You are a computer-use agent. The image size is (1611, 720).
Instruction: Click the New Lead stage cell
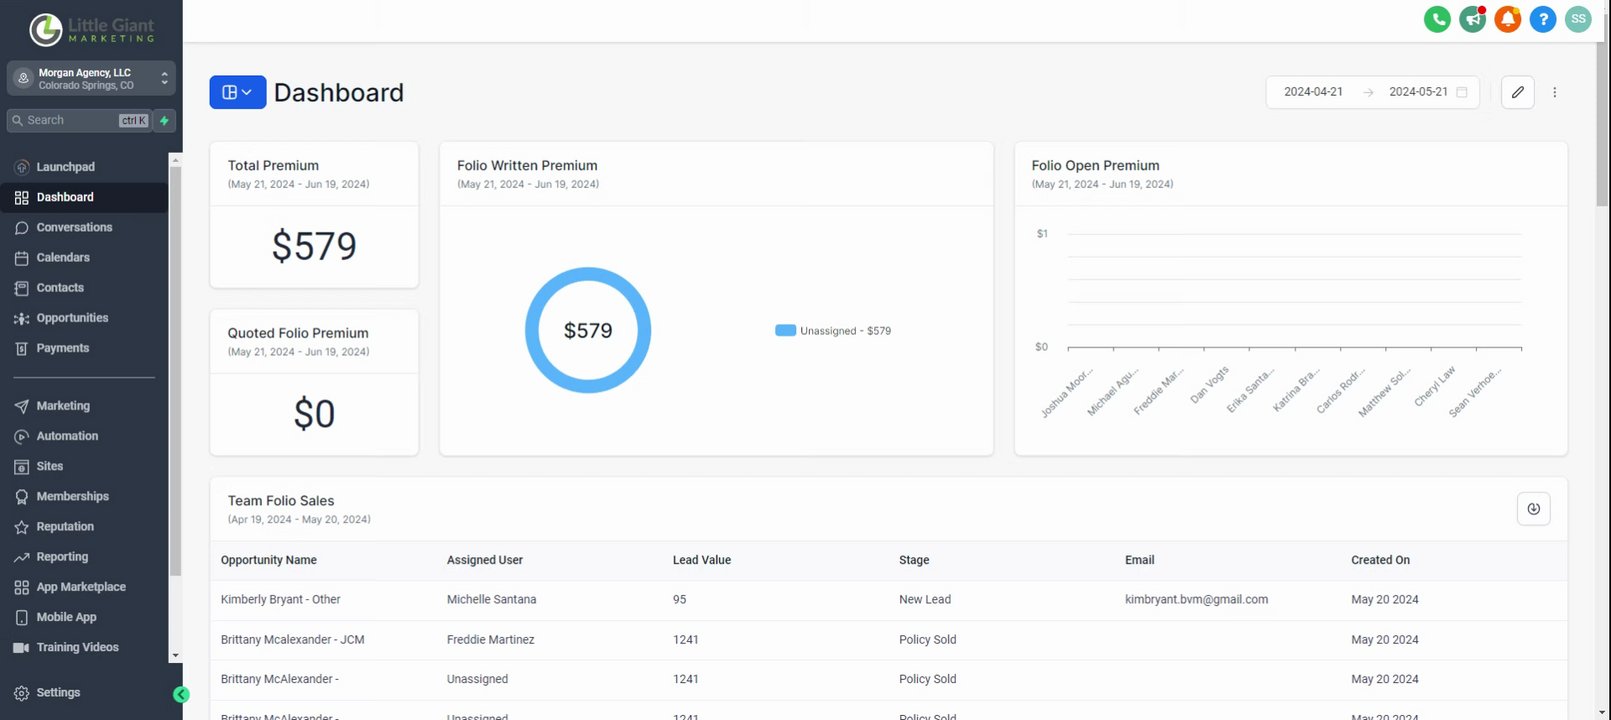(925, 600)
